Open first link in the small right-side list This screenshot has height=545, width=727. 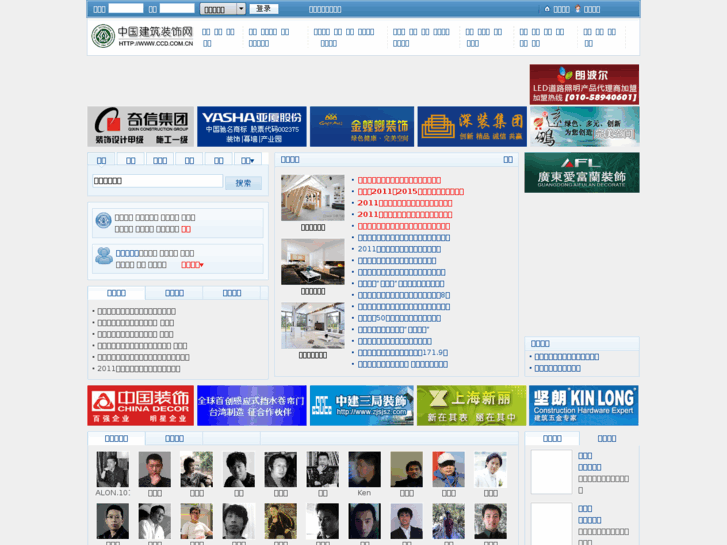click(x=567, y=357)
